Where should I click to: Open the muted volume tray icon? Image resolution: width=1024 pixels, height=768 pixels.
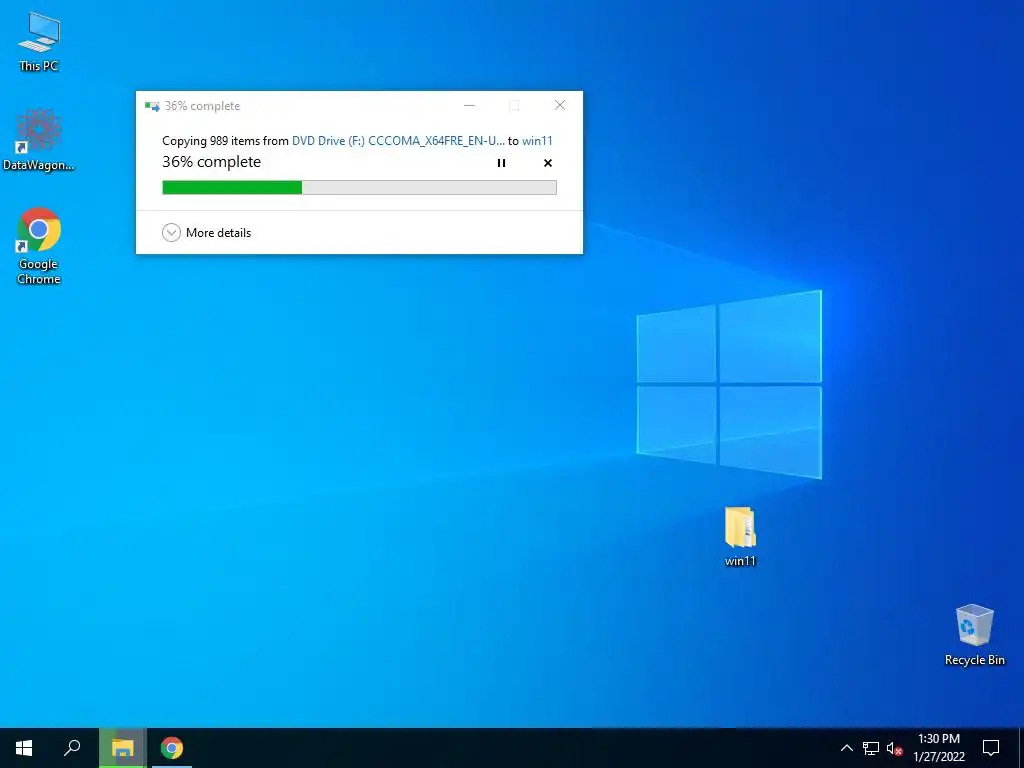click(895, 748)
